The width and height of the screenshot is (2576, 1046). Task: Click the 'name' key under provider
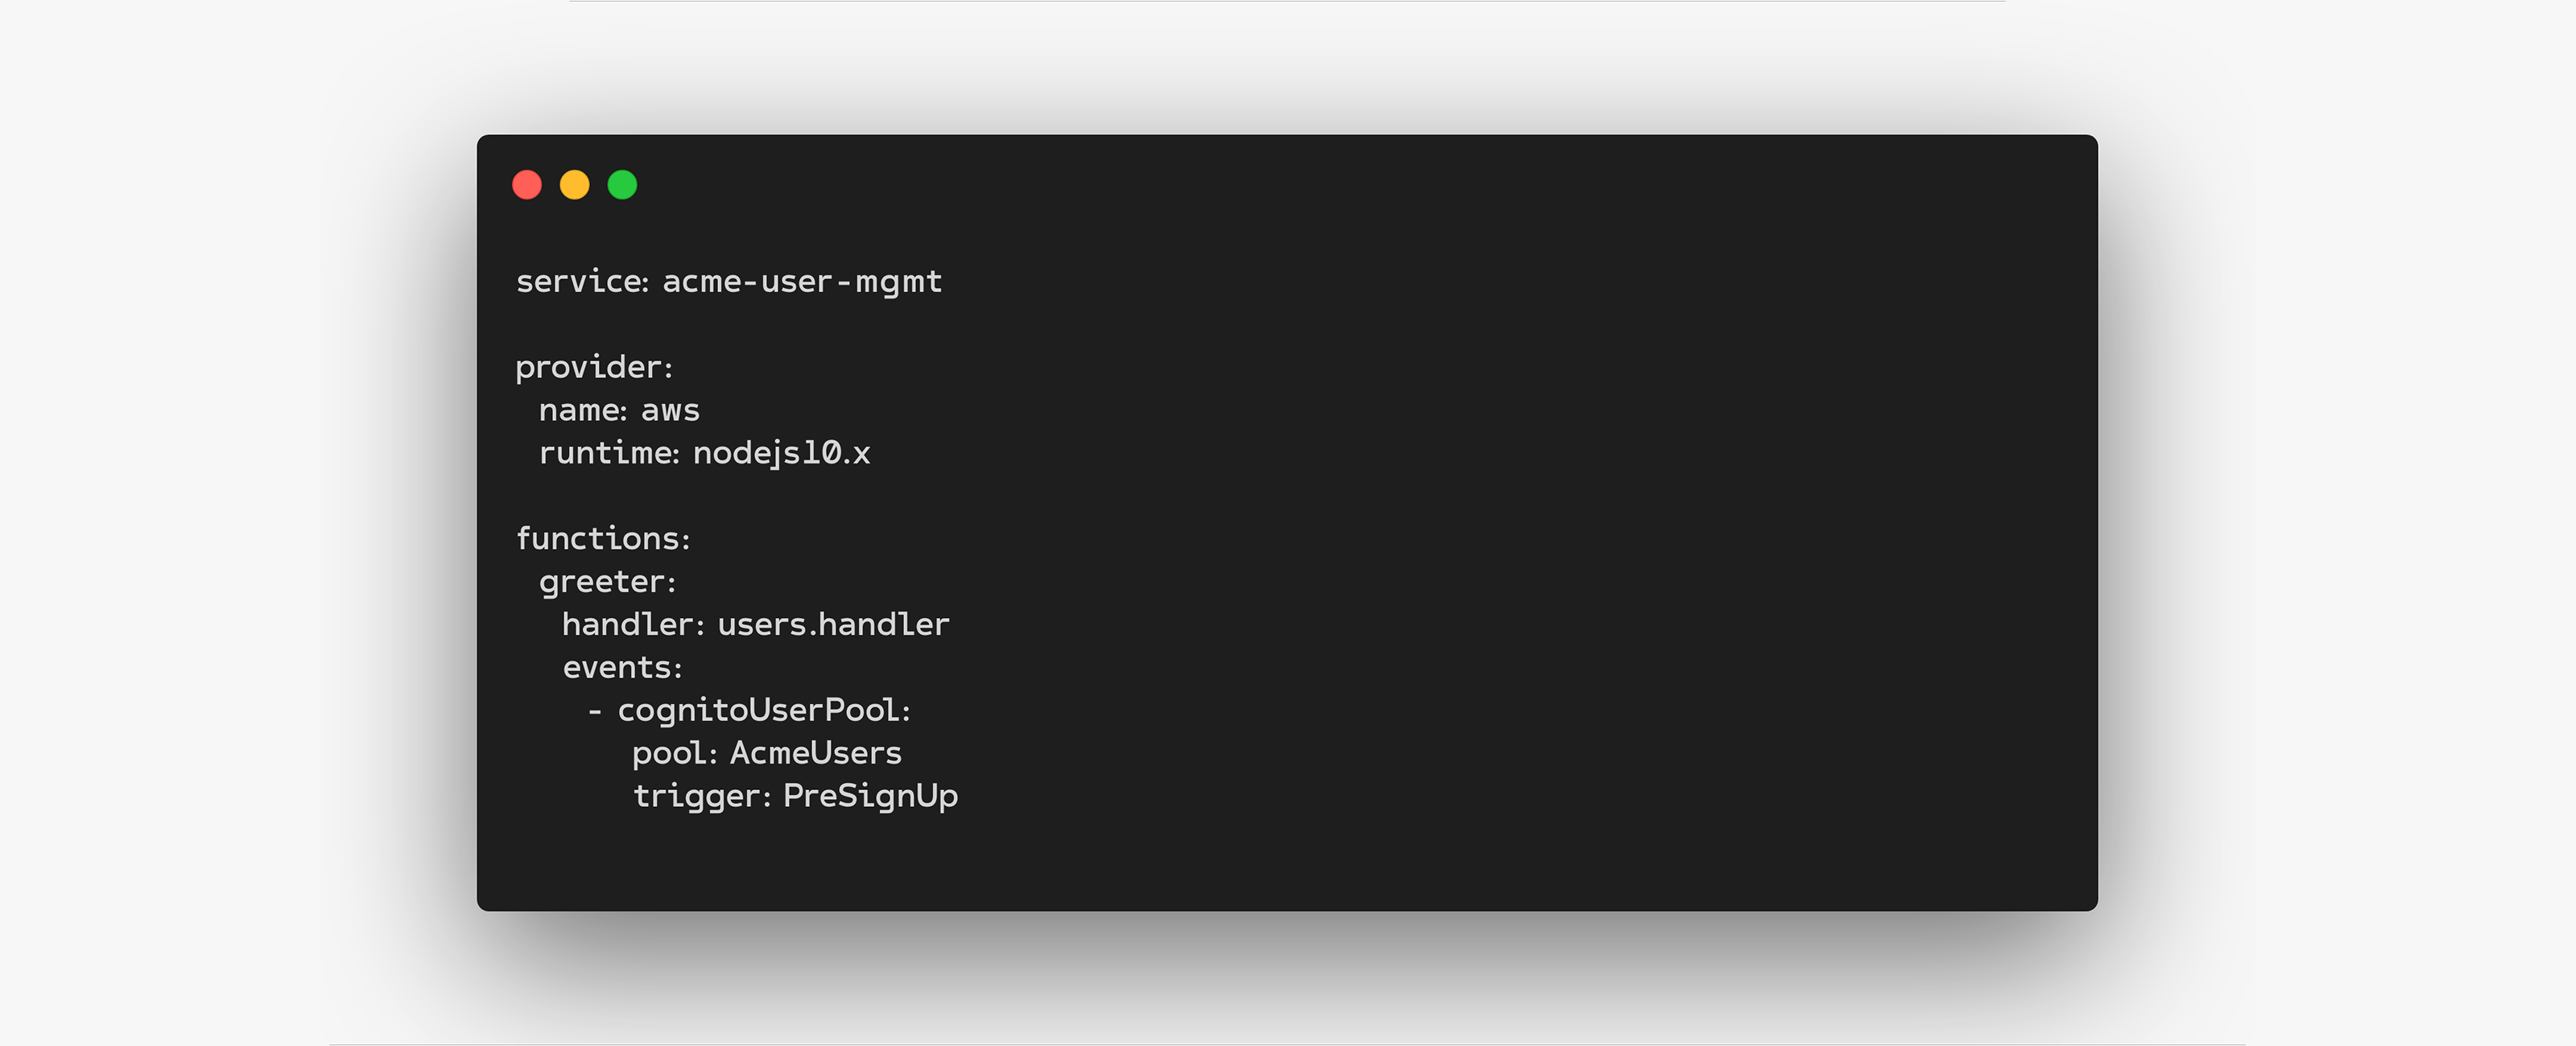[579, 411]
